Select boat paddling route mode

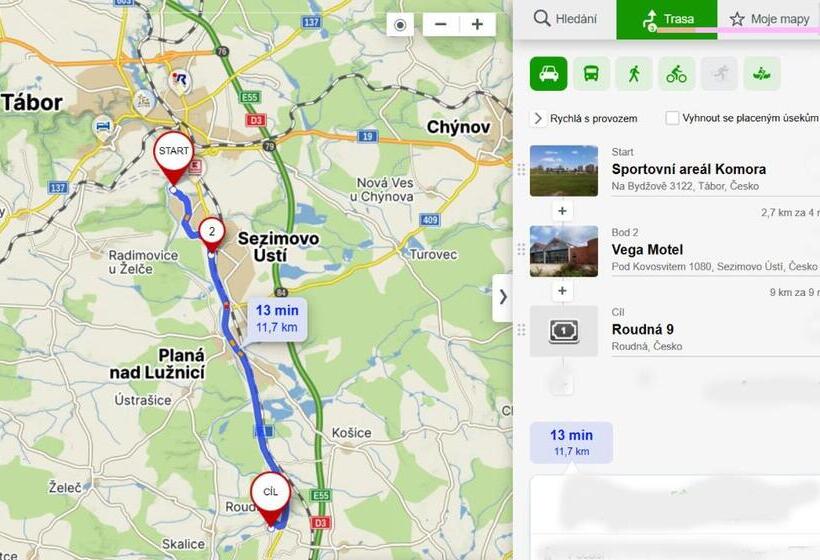pos(762,74)
